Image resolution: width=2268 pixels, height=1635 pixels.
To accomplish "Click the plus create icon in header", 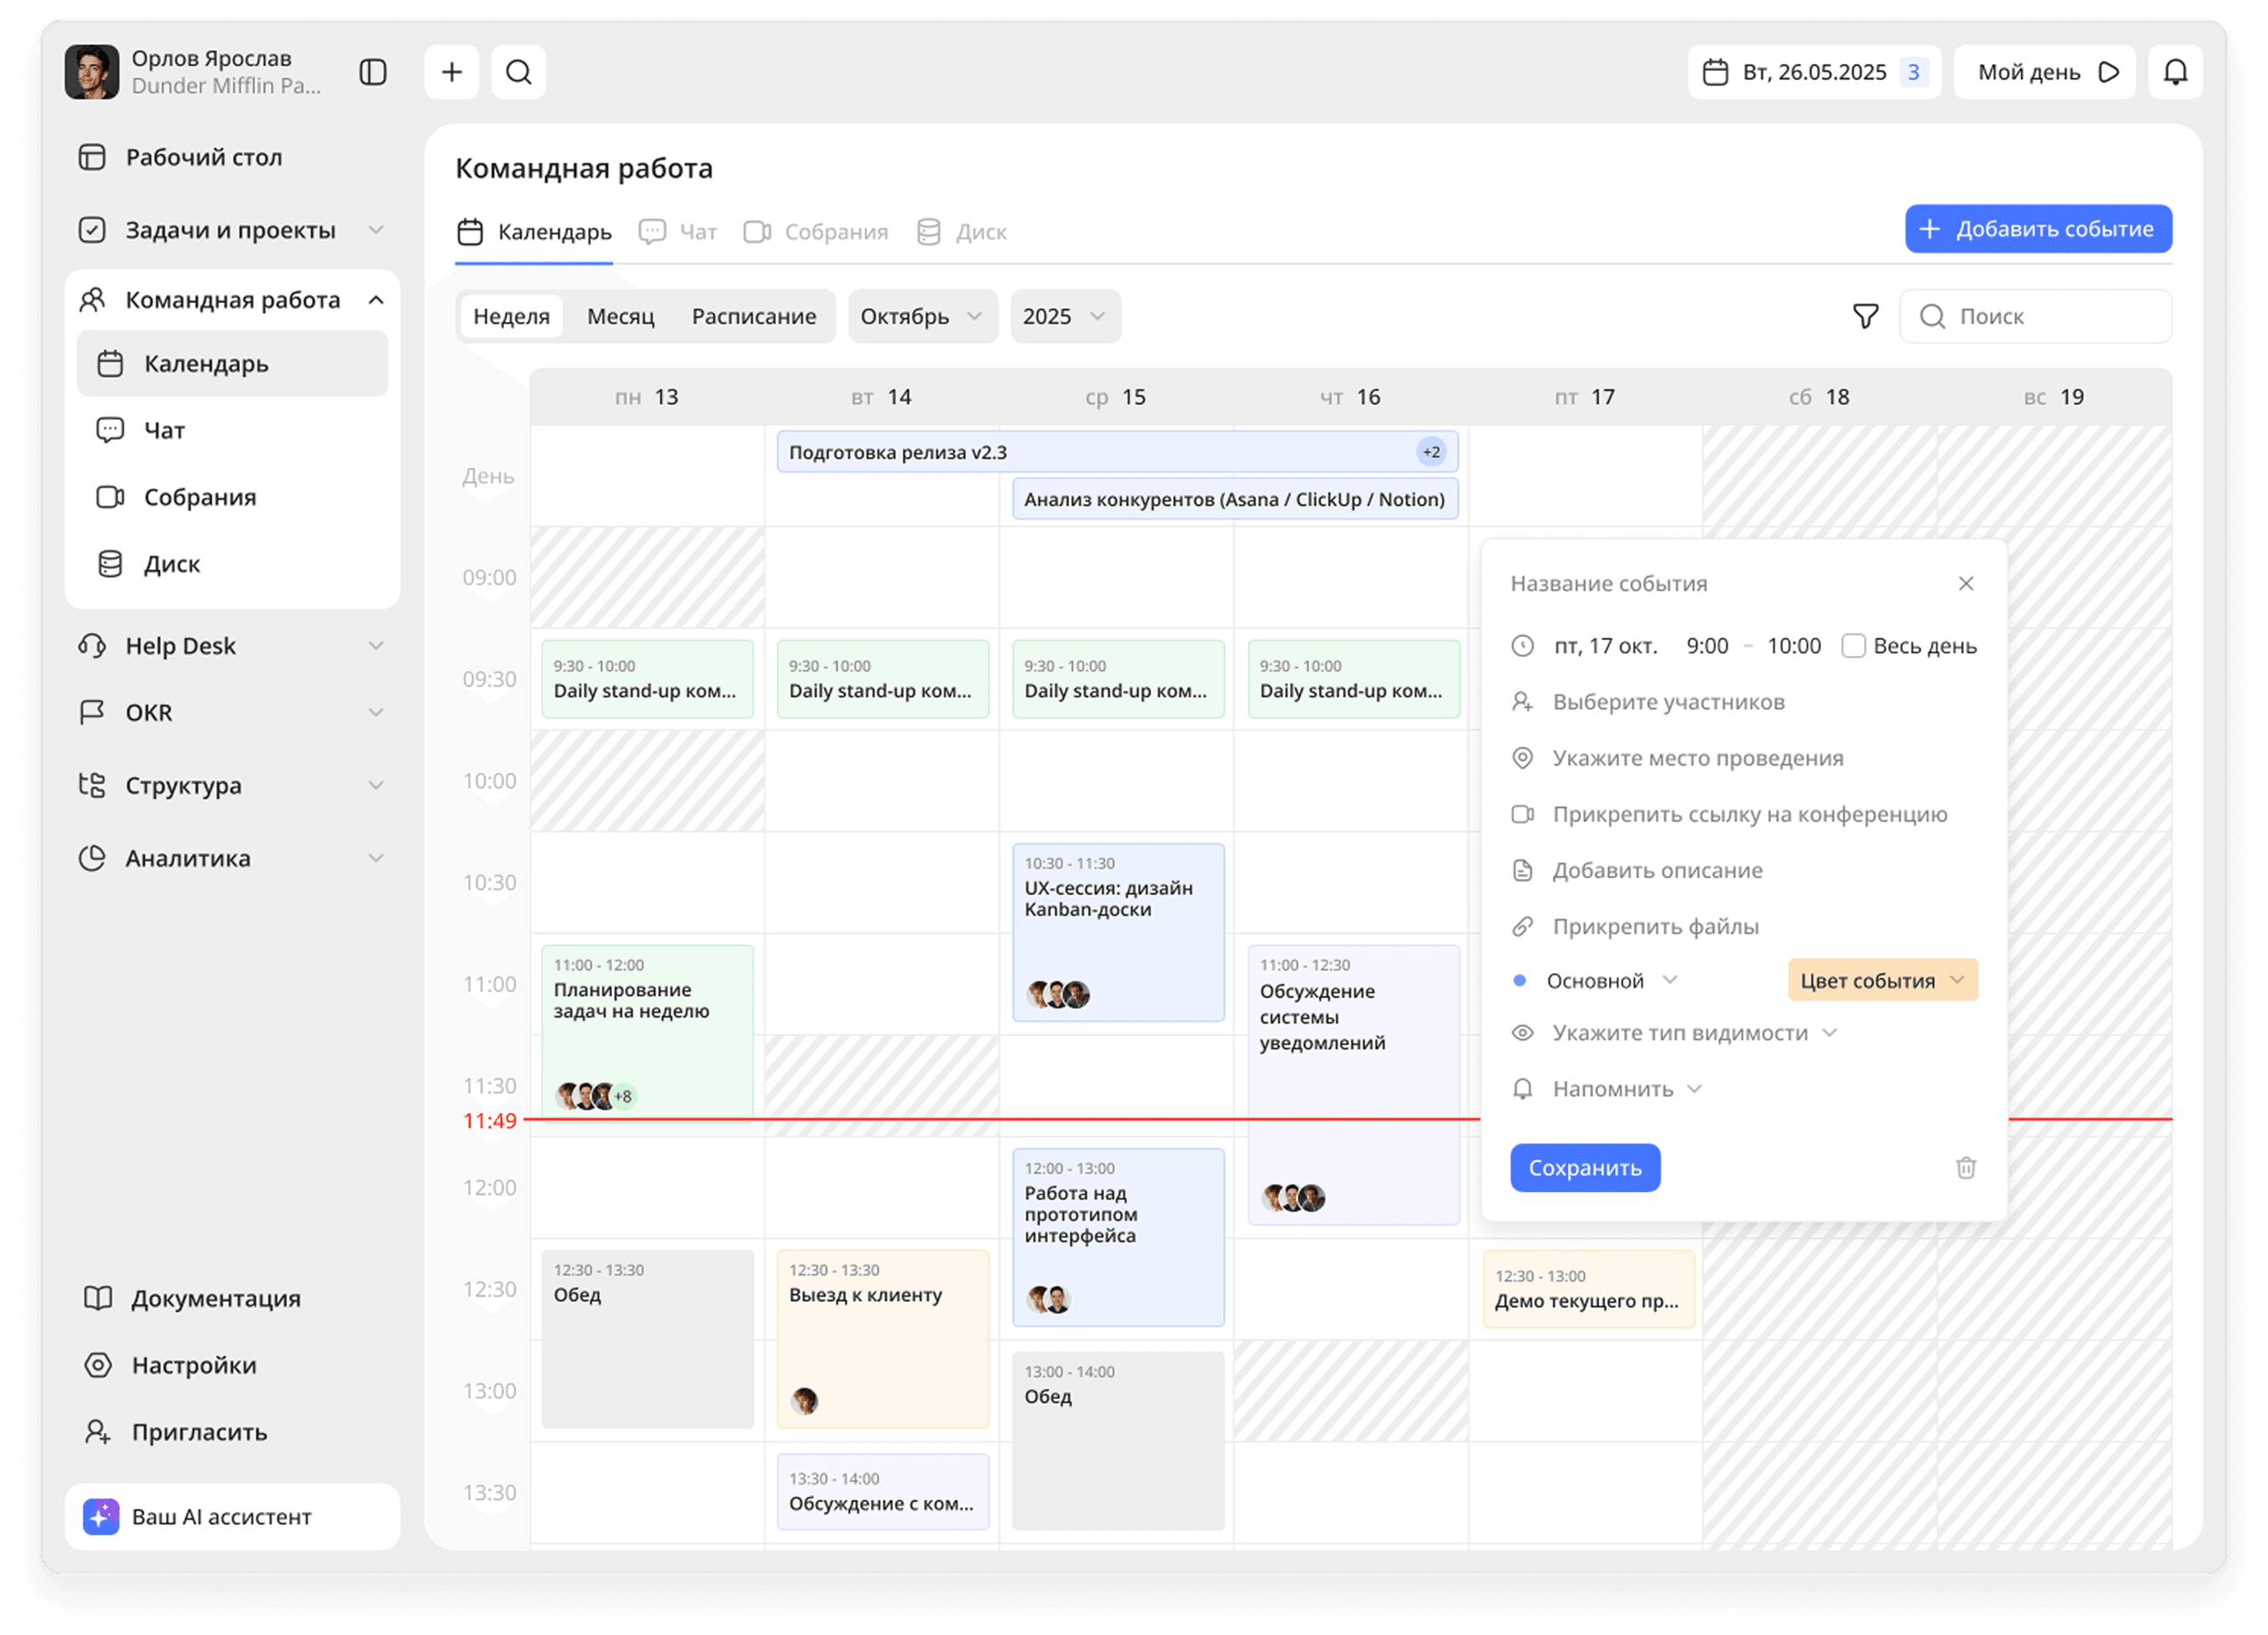I will 452,72.
